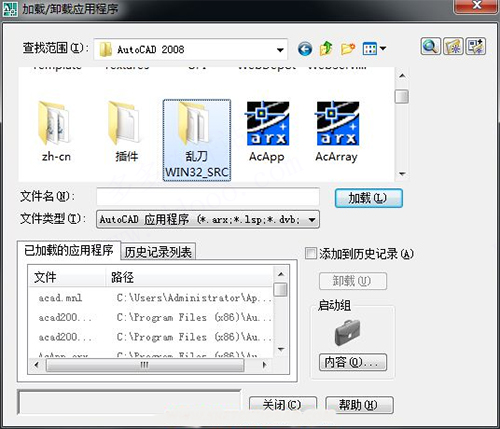Go back to the previous folder
The image size is (500, 429).
click(x=305, y=49)
